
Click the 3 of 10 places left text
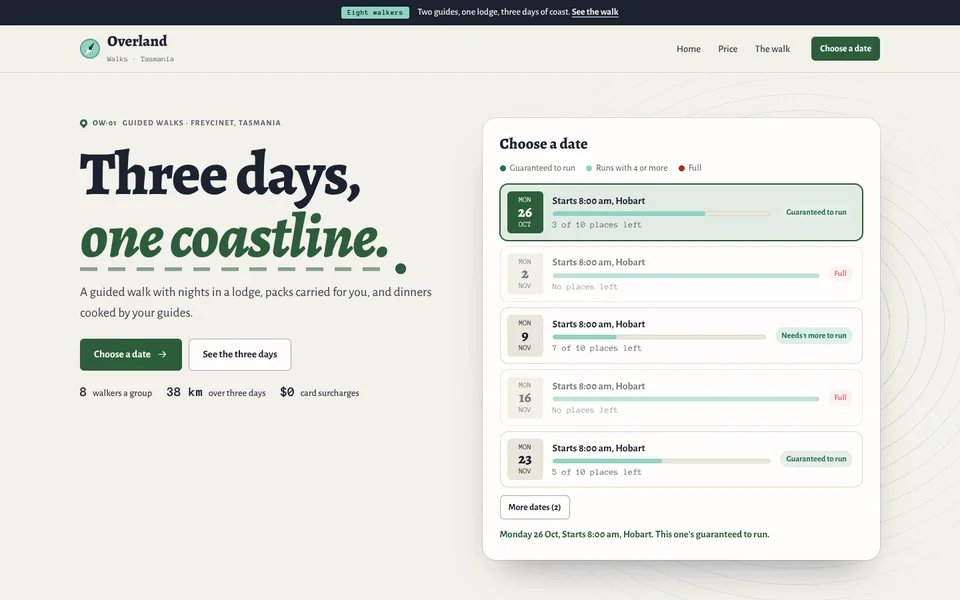coord(596,225)
